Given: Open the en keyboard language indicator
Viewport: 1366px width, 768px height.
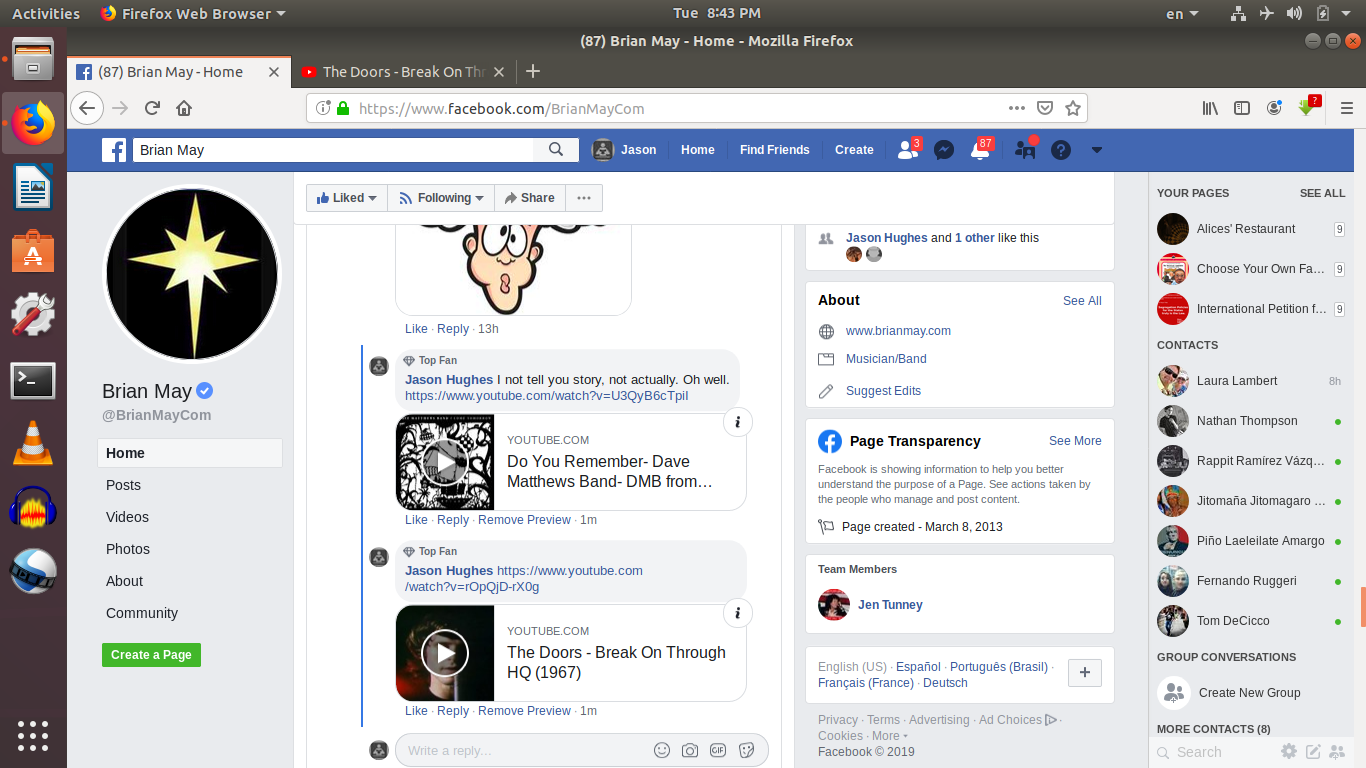Looking at the screenshot, I should pyautogui.click(x=1182, y=13).
